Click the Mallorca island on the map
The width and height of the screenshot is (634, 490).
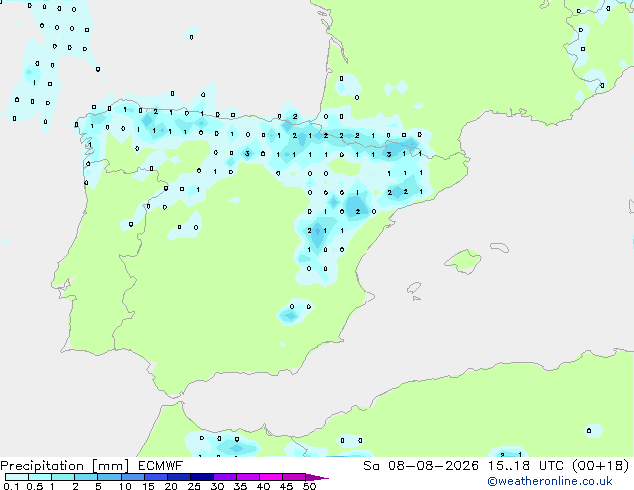click(x=463, y=262)
